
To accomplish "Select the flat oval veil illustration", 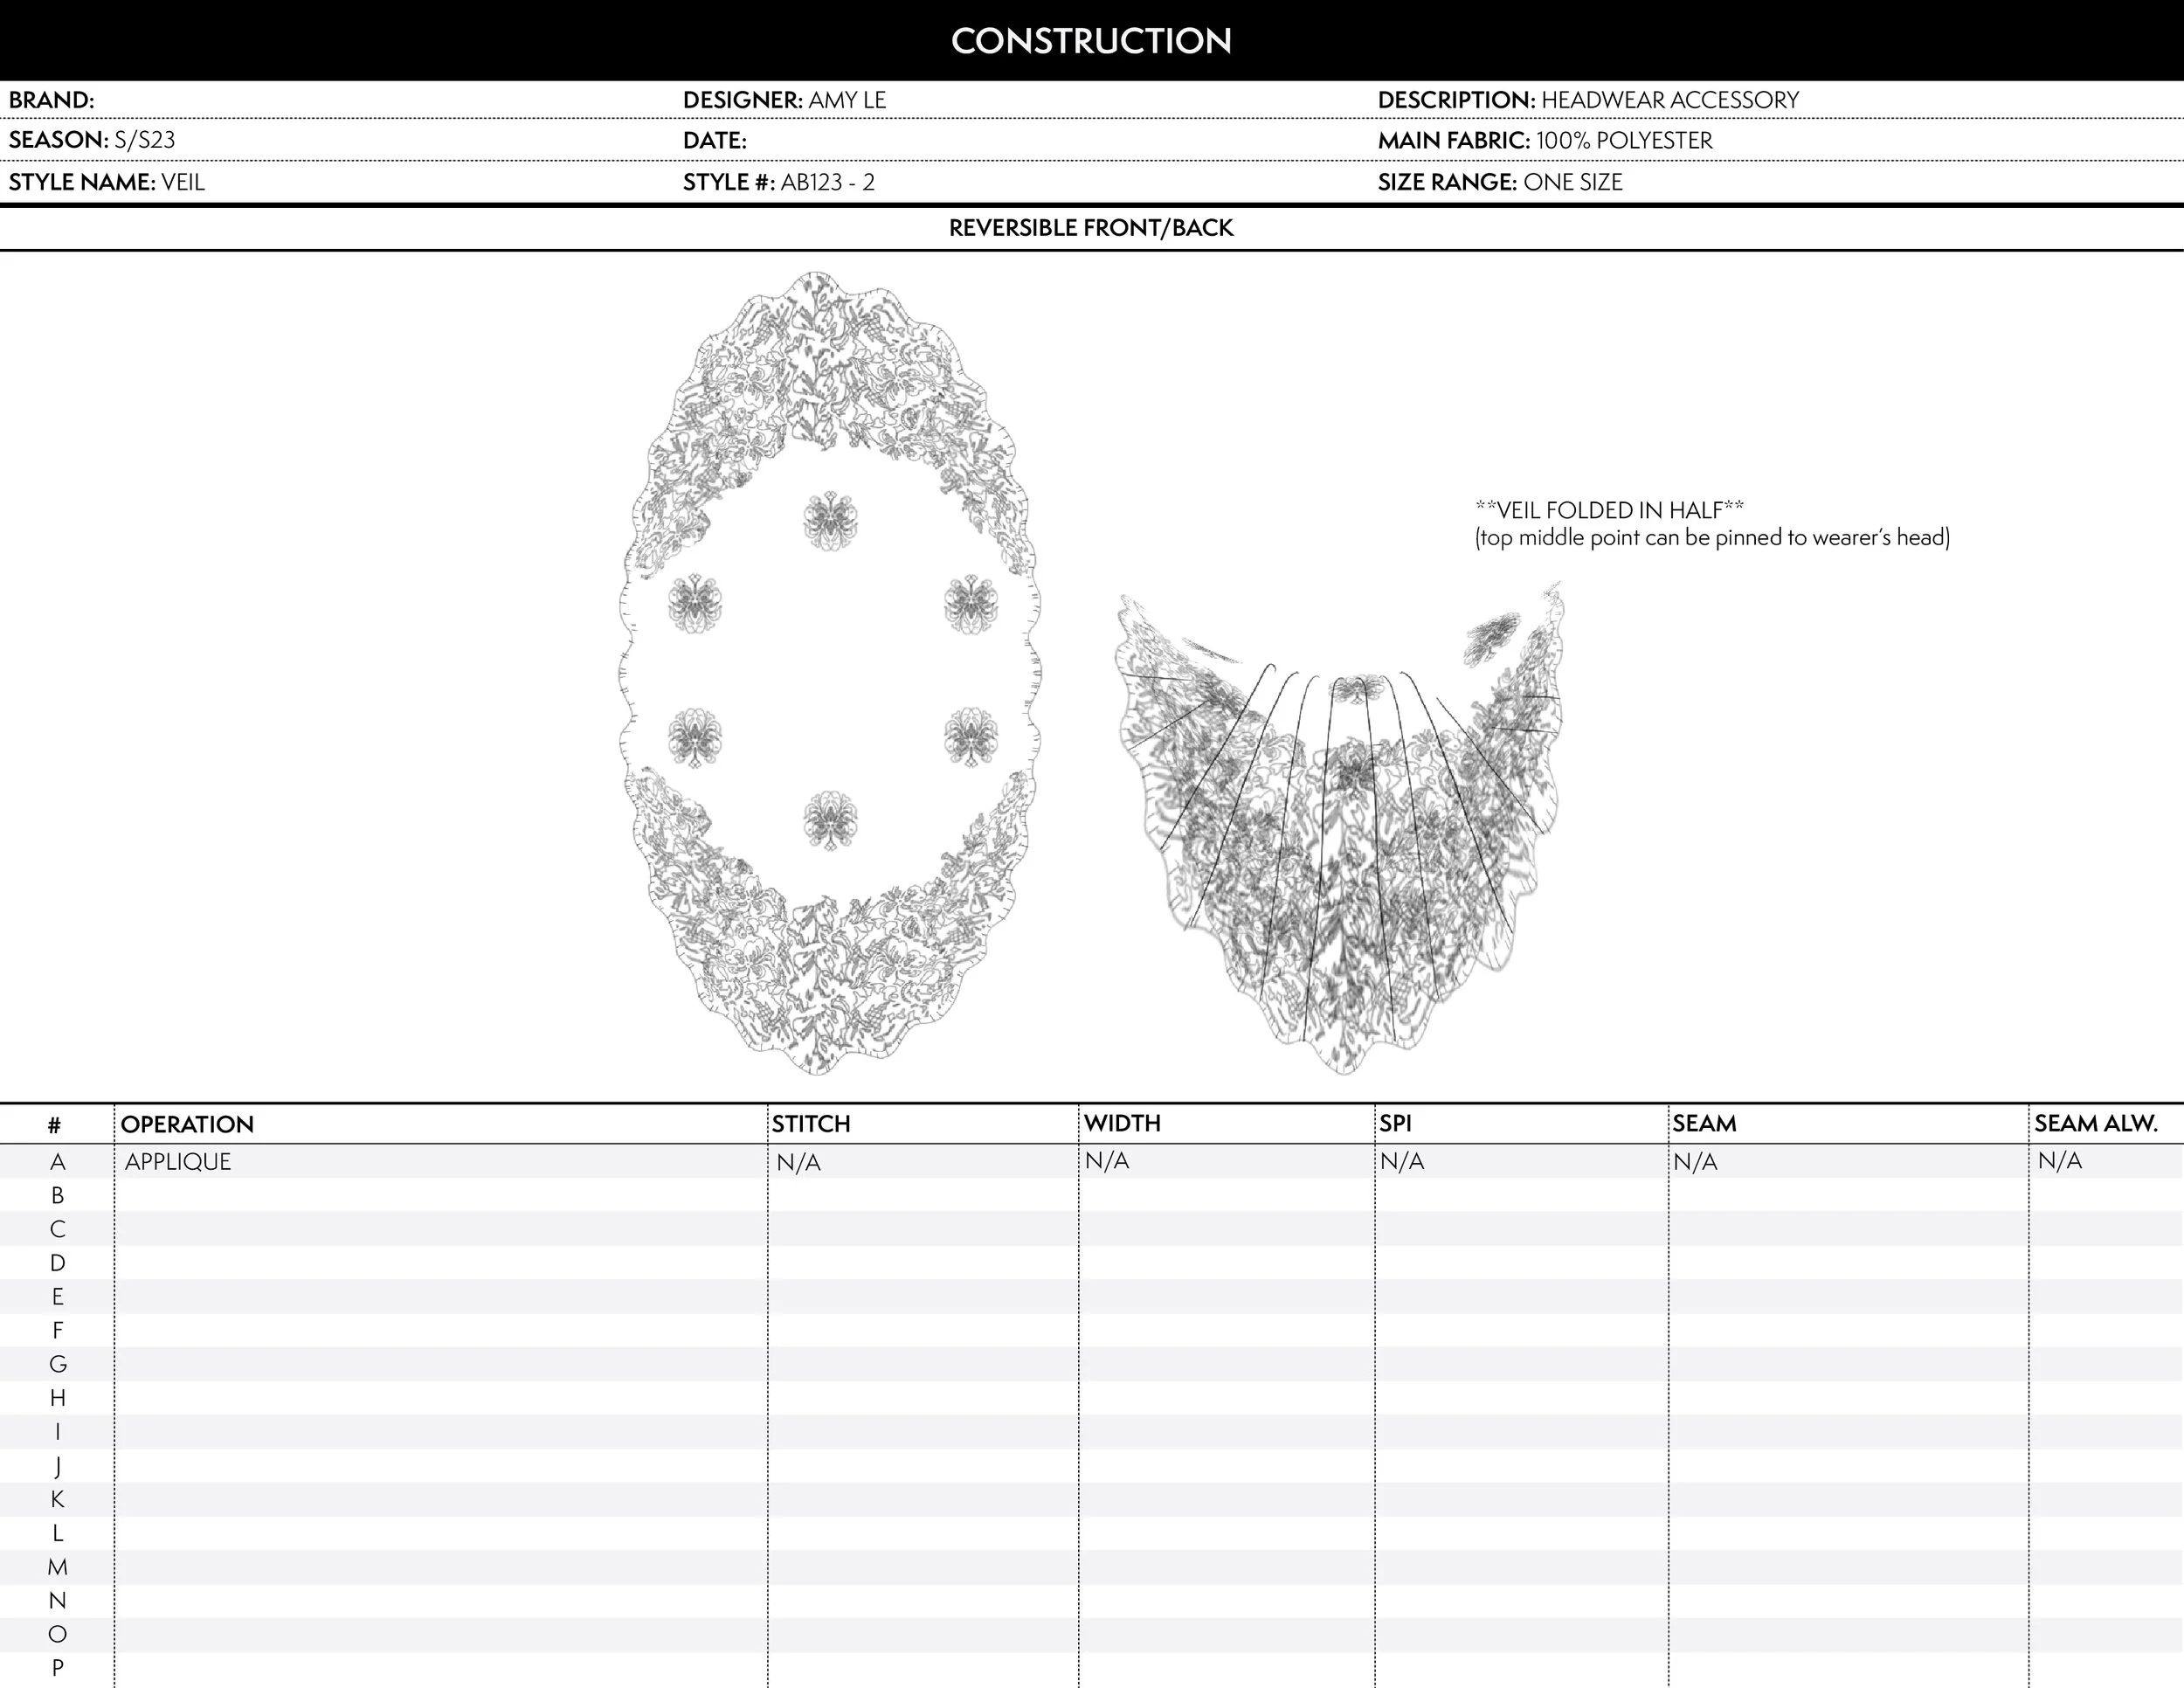I will pyautogui.click(x=830, y=672).
